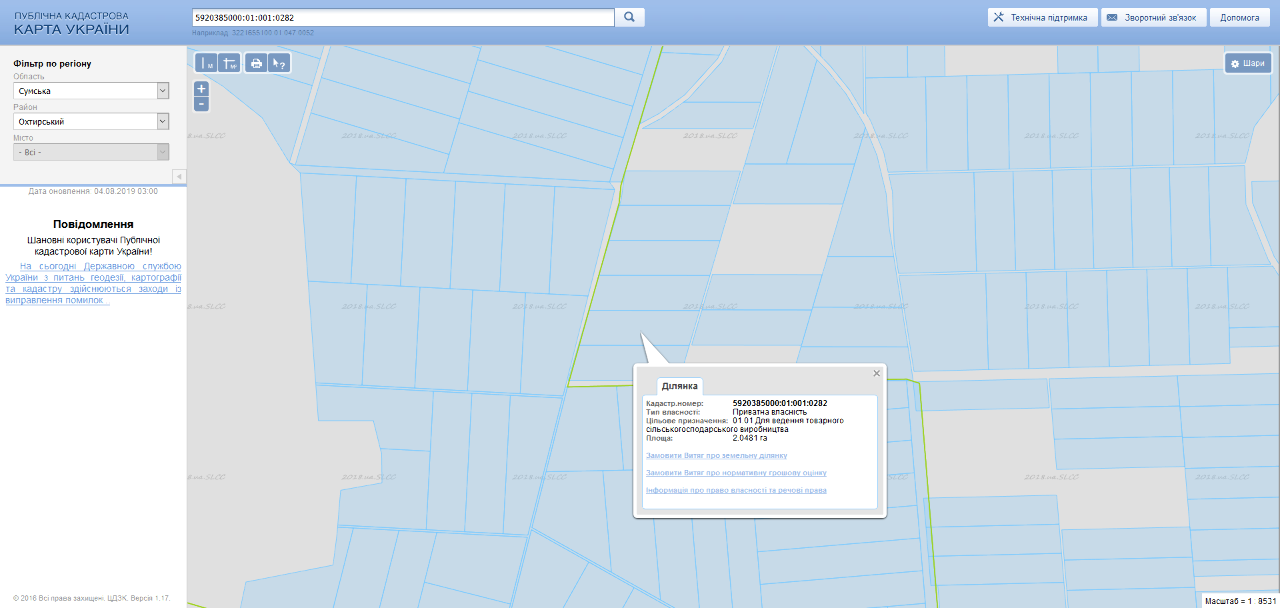Activate the identify info cursor tool
The height and width of the screenshot is (608, 1280).
point(279,63)
